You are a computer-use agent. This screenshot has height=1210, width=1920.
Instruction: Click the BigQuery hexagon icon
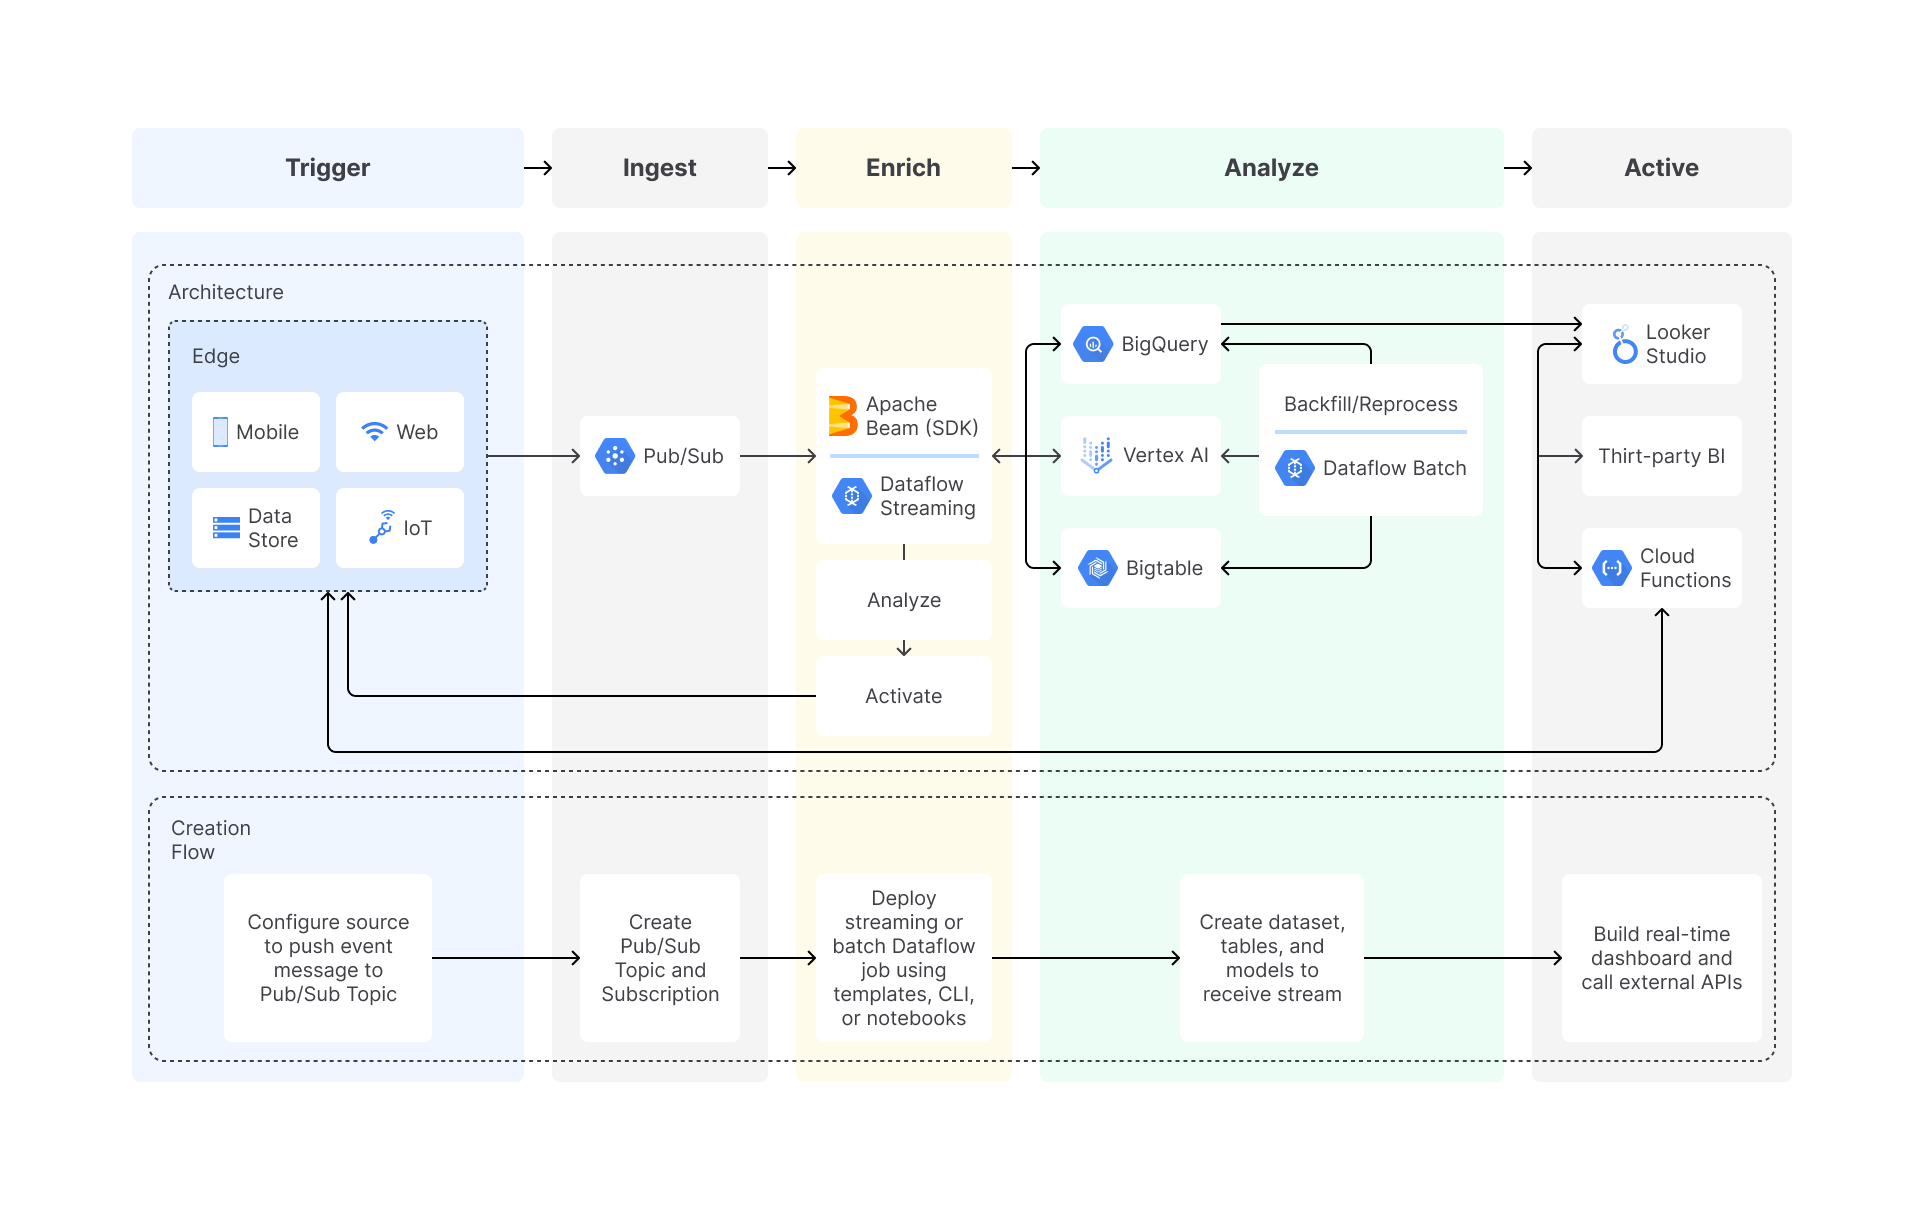tap(1093, 344)
